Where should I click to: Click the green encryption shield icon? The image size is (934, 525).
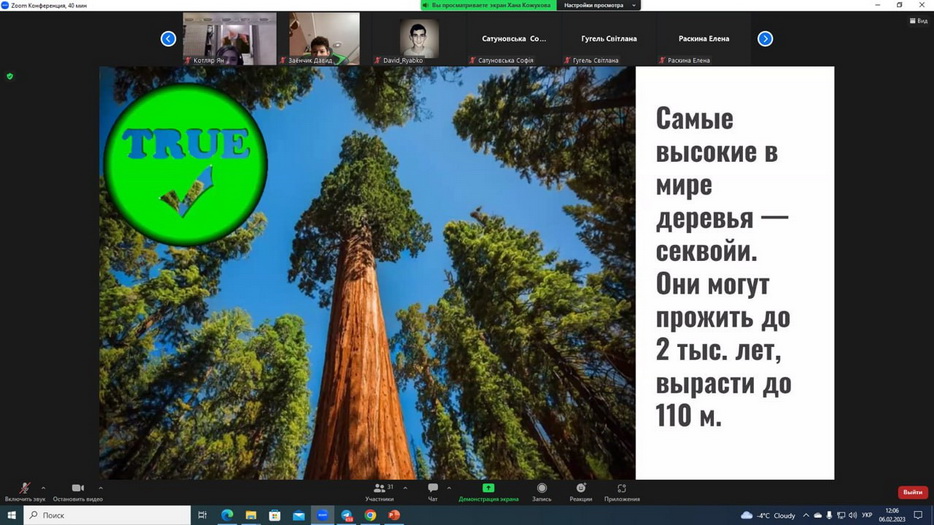coord(10,76)
